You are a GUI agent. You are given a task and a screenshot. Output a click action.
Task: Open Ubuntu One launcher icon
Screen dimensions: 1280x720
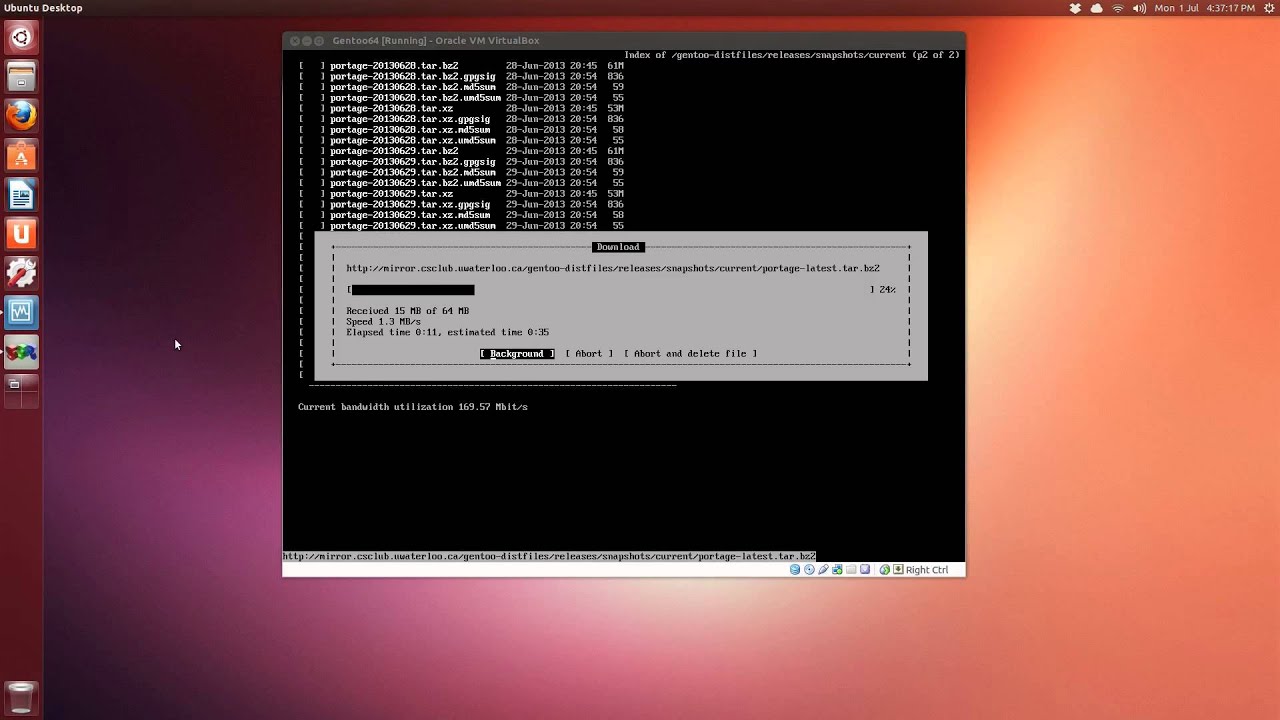(x=21, y=233)
